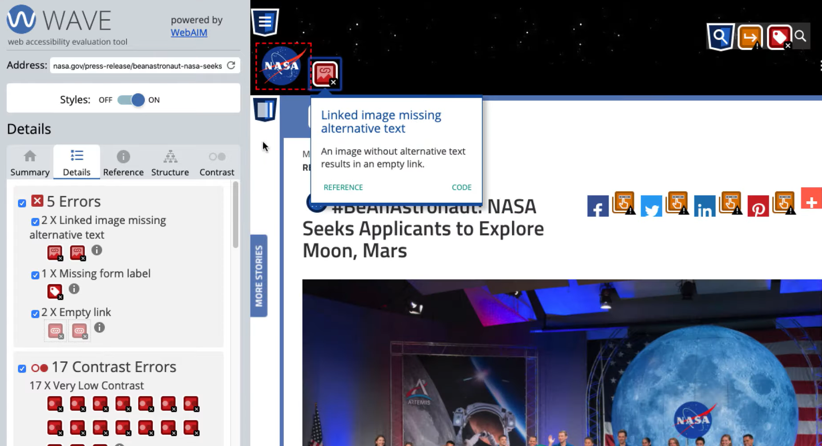Uncheck the Missing form label checkbox
822x446 pixels.
[35, 275]
